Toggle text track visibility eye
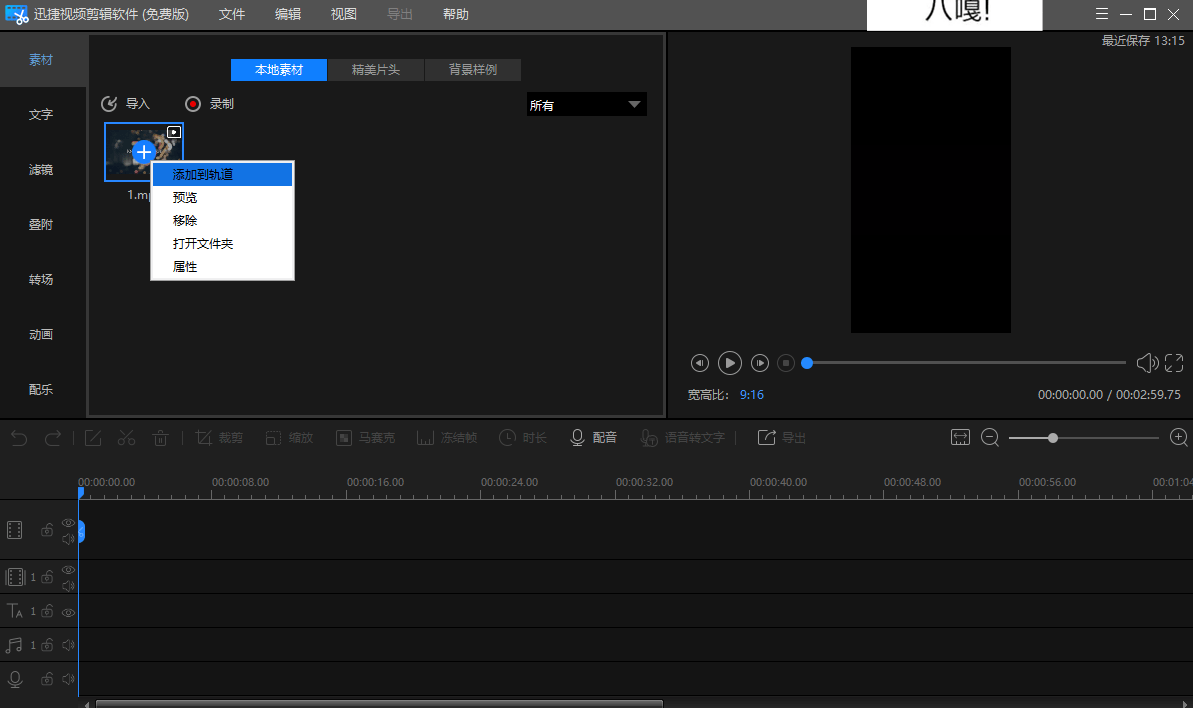 [68, 612]
